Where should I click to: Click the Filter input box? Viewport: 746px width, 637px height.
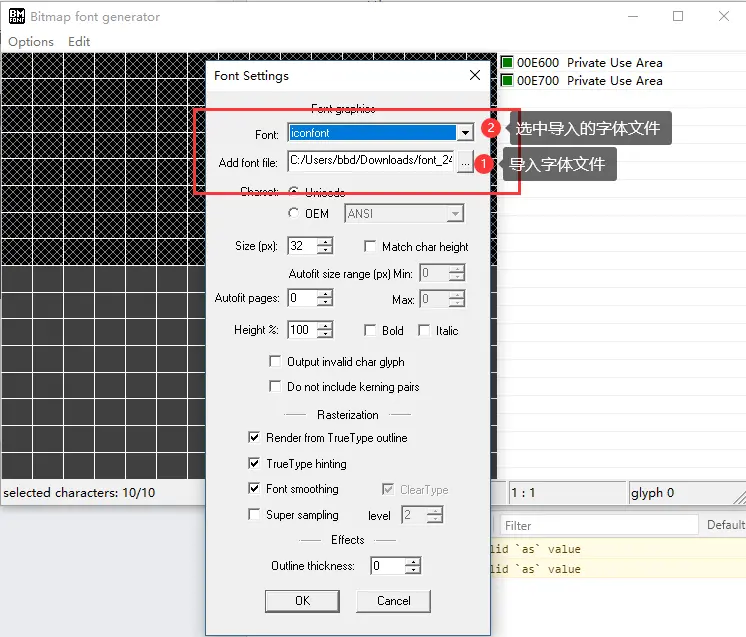click(x=599, y=525)
